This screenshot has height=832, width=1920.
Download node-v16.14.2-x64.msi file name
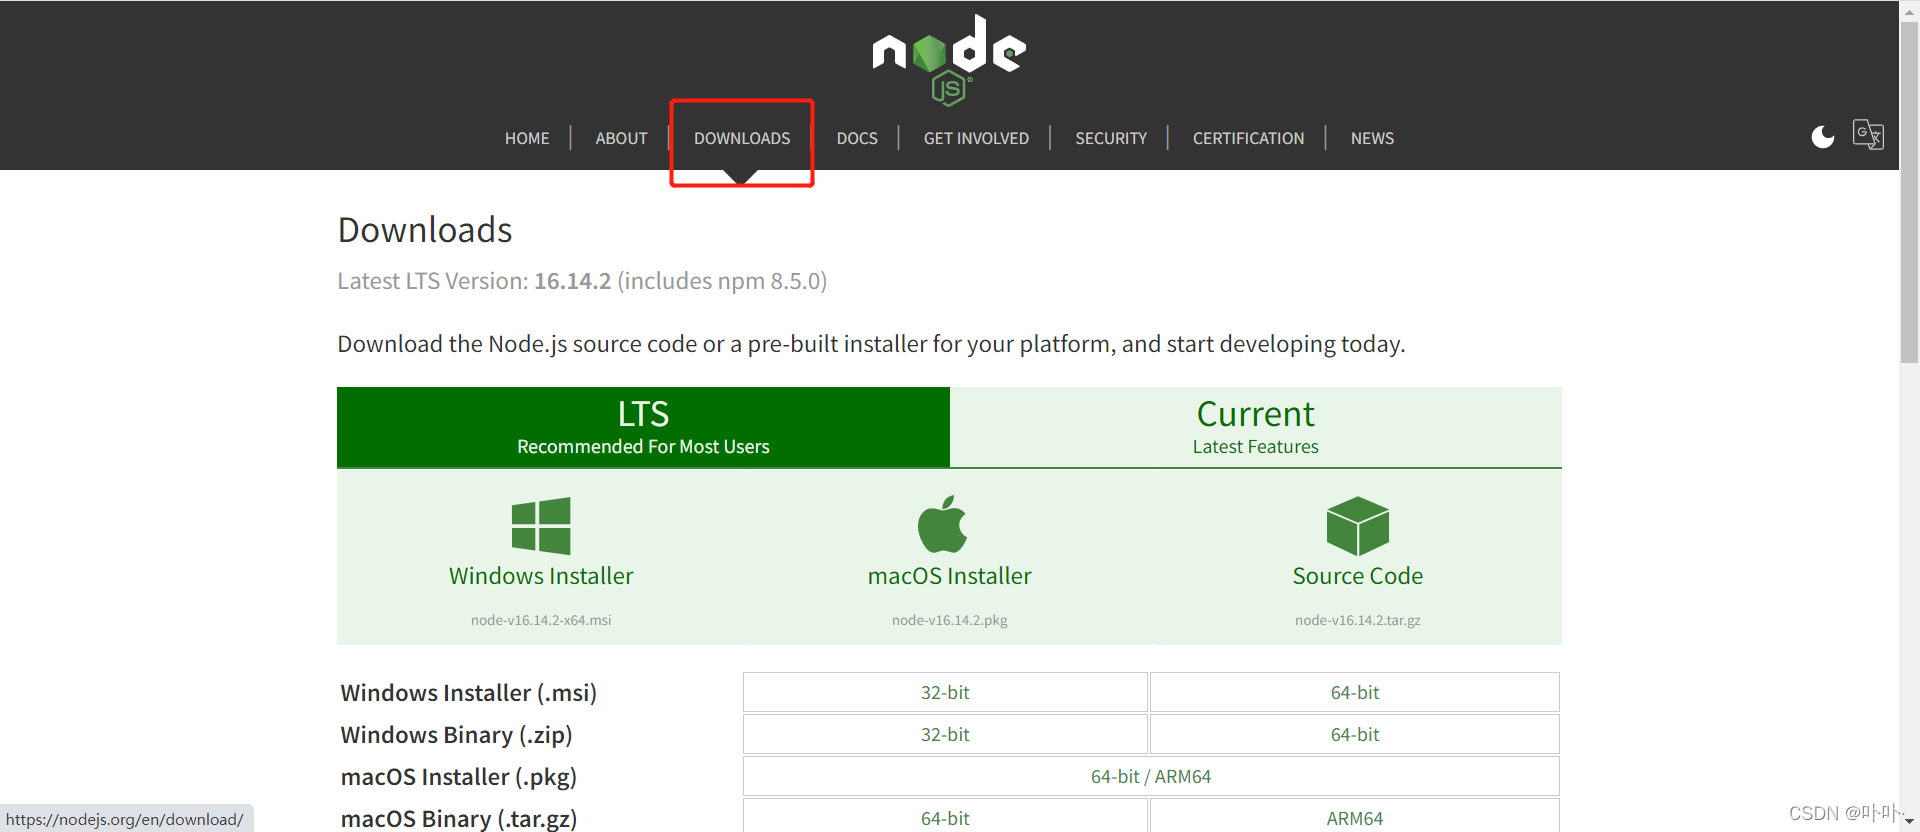[x=541, y=620]
